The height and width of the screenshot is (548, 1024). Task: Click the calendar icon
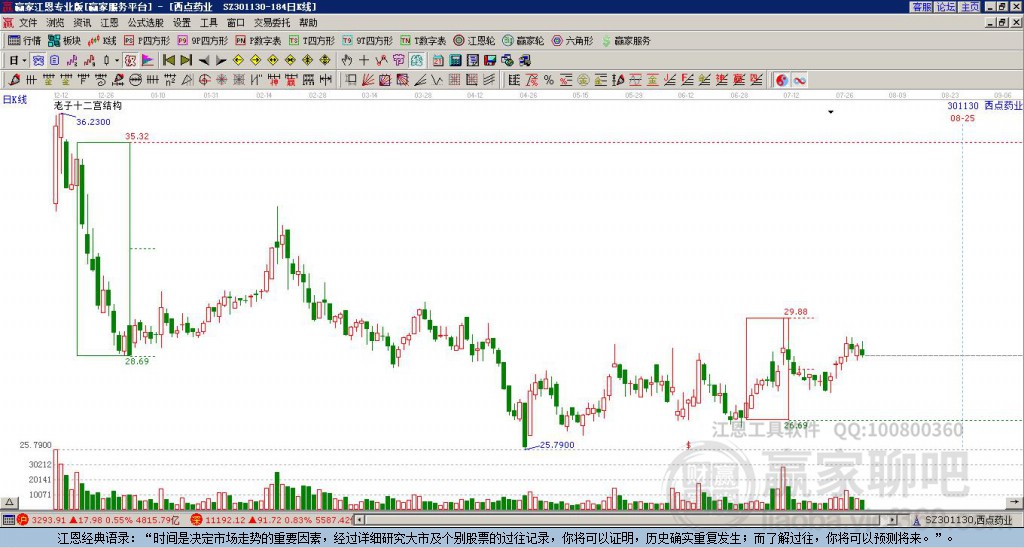tap(438, 61)
